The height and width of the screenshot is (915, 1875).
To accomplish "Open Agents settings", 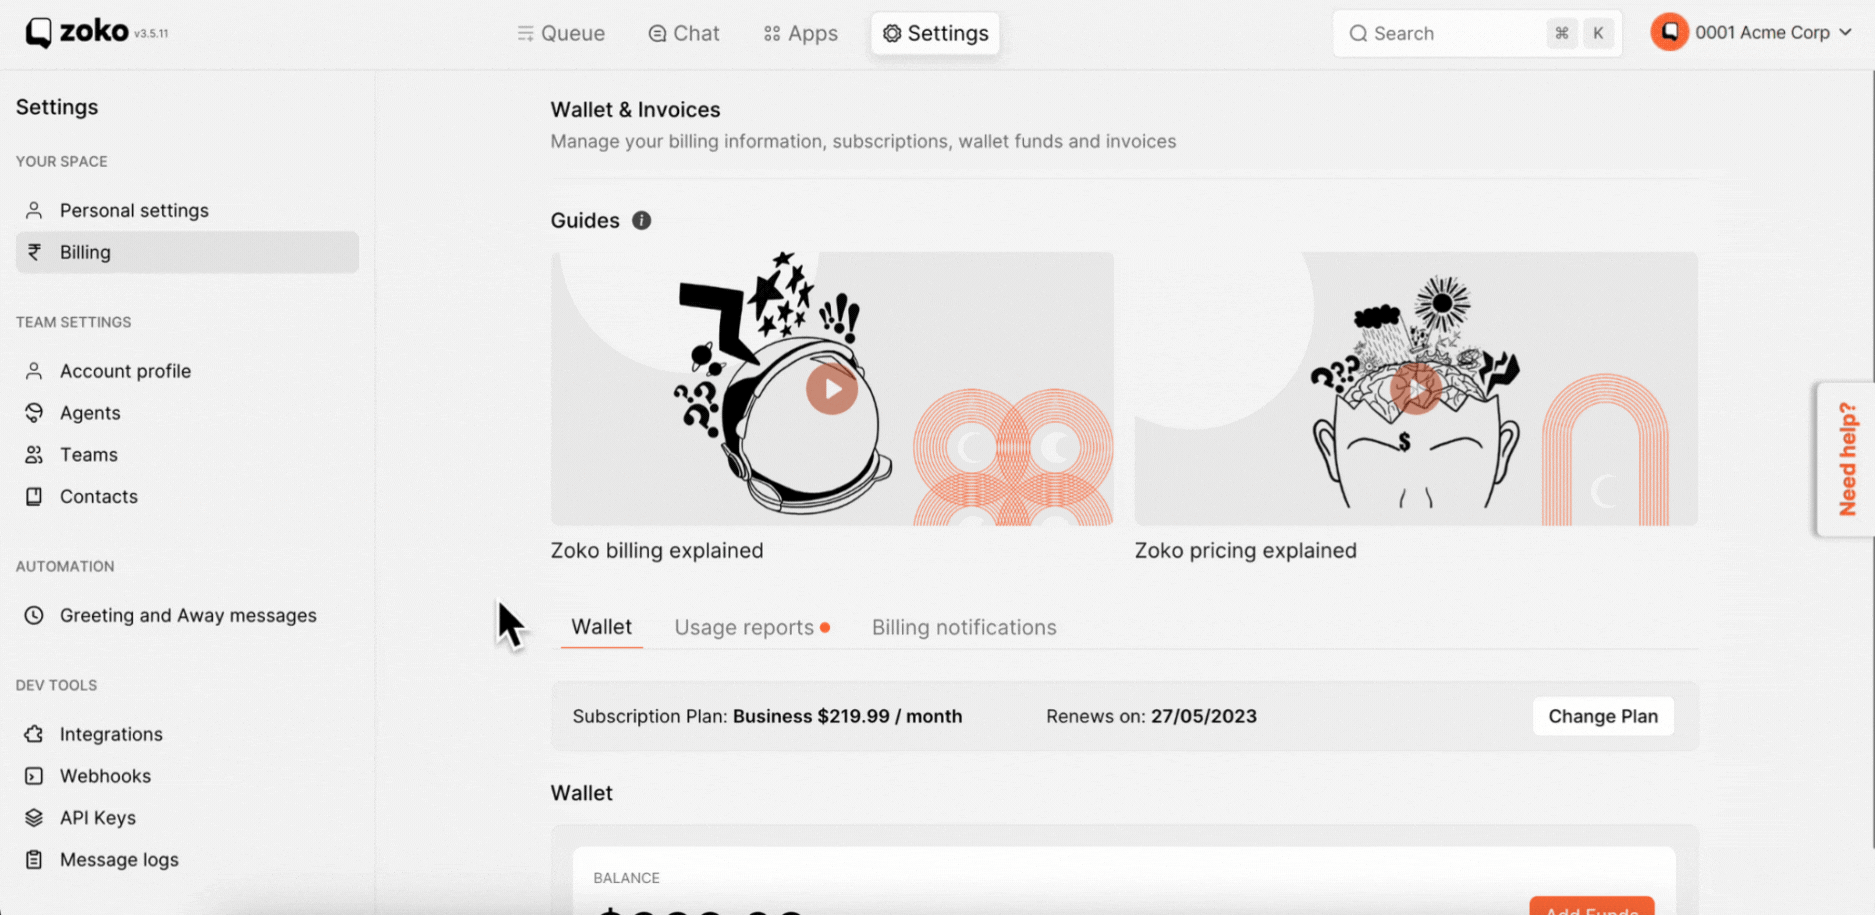I will (x=187, y=413).
